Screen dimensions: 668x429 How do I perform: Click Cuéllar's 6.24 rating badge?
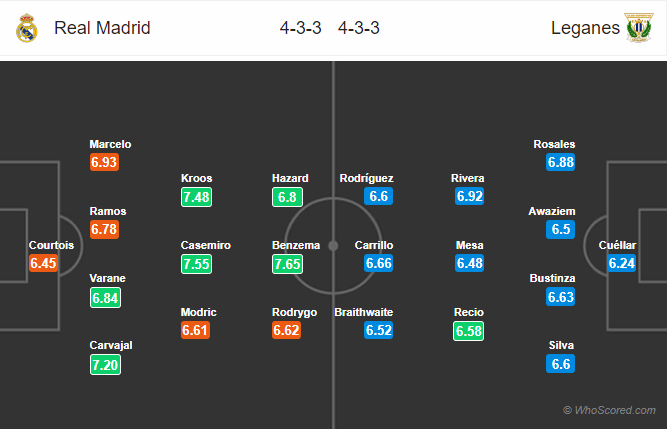622,263
